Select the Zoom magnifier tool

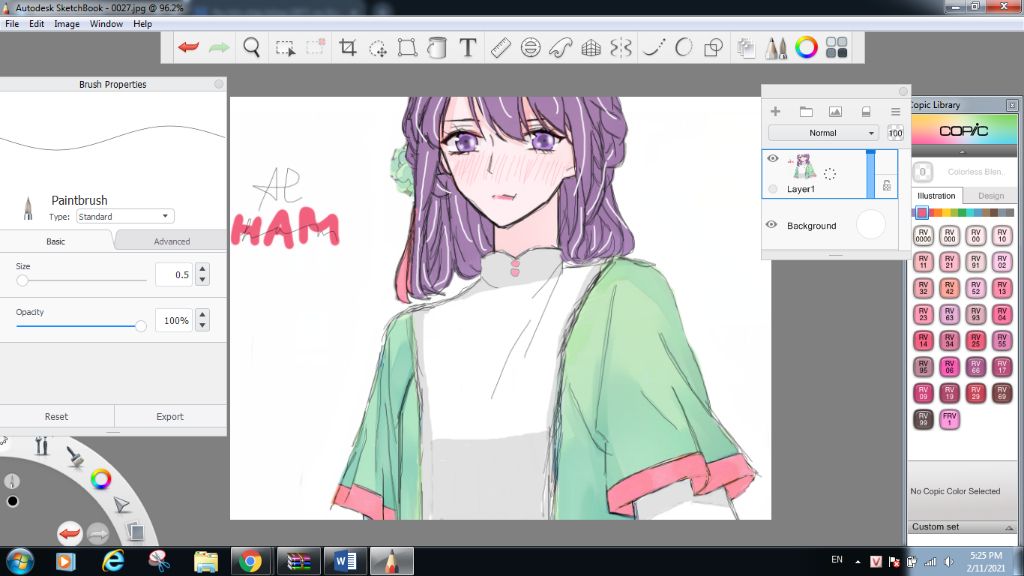(251, 47)
